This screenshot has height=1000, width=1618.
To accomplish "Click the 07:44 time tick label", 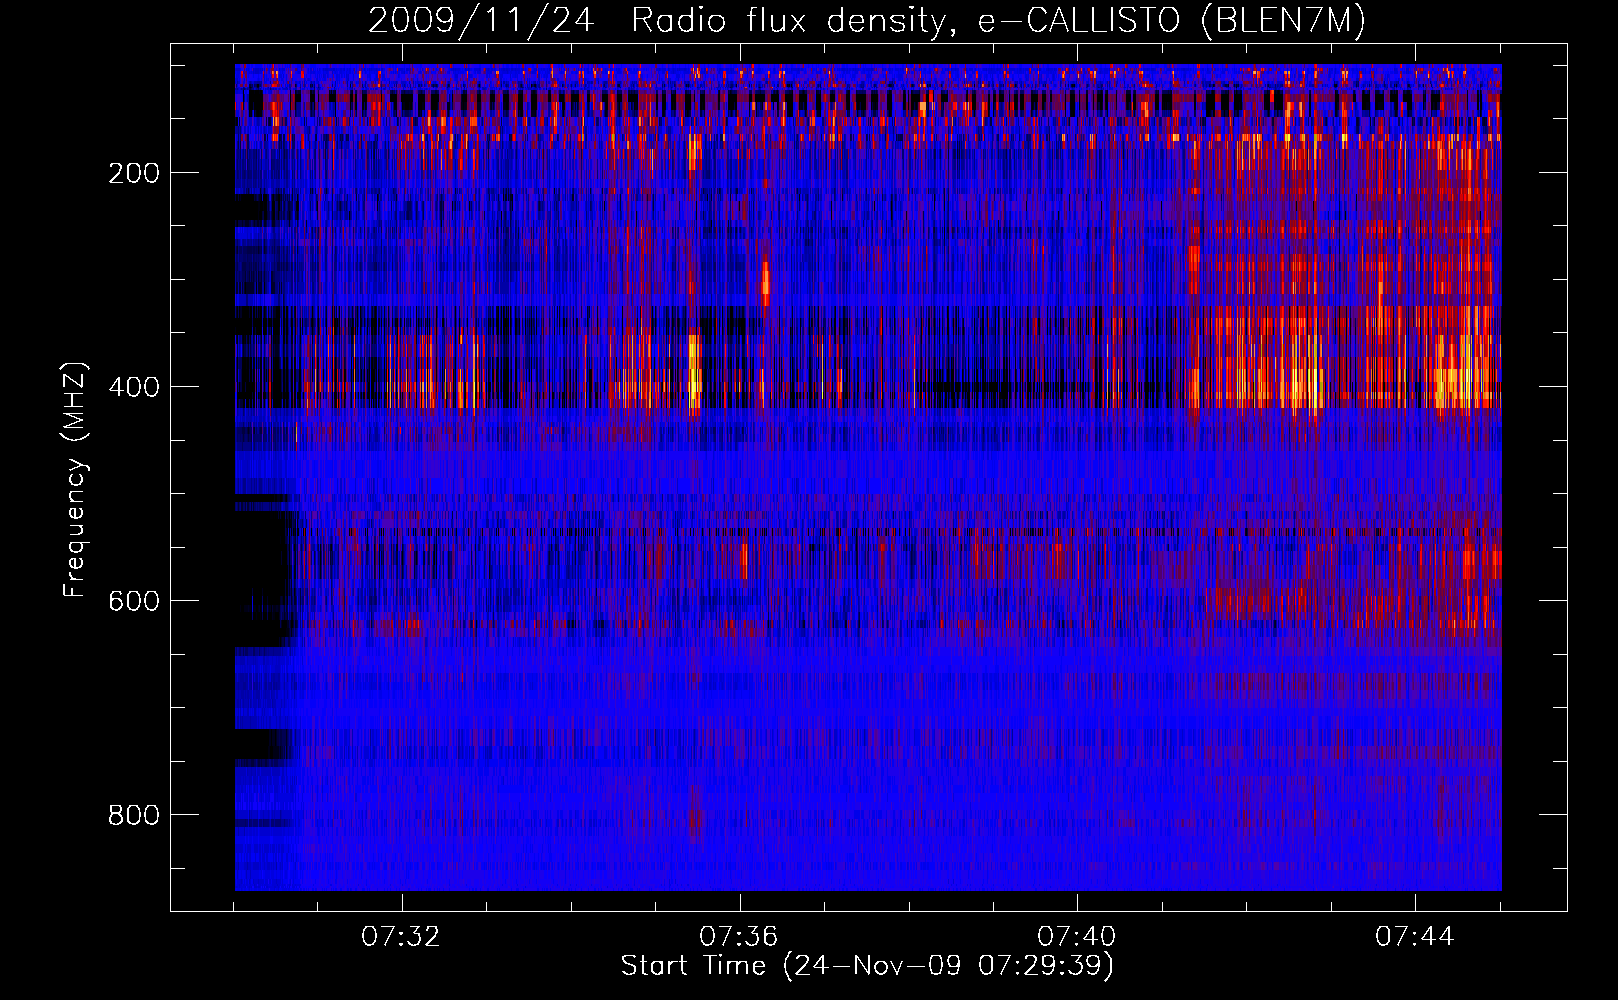I will click(1415, 936).
